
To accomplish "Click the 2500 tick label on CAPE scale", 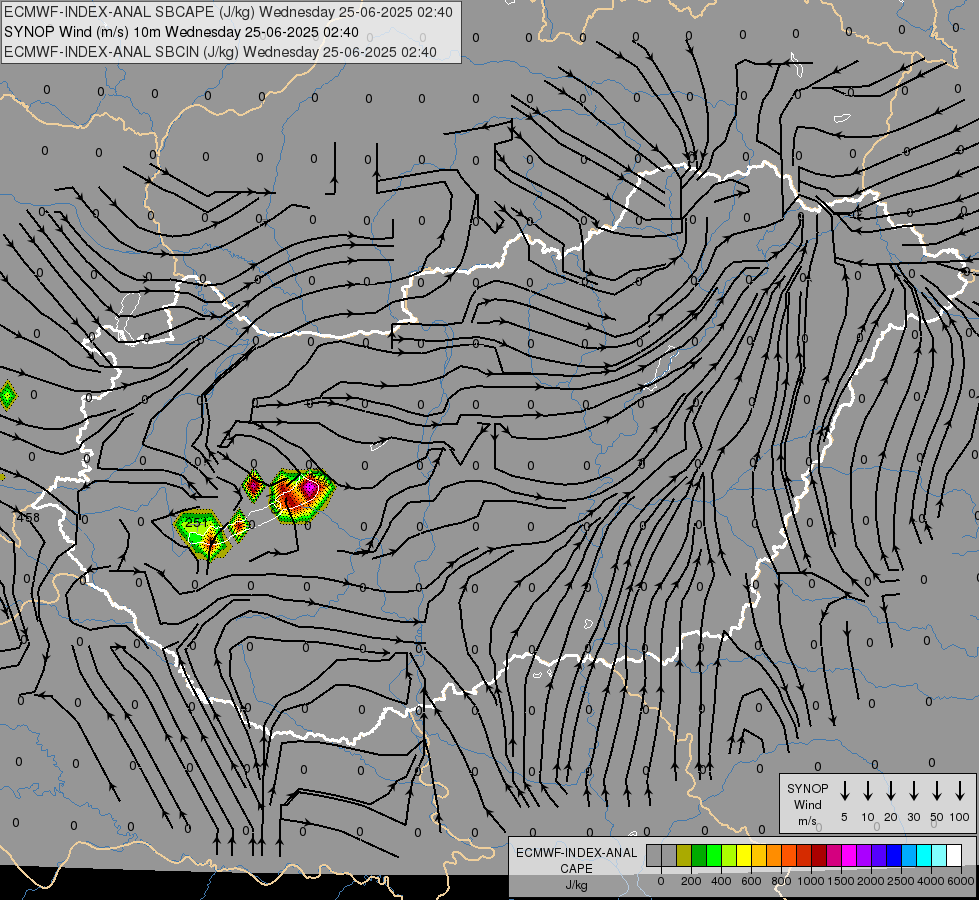I will 901,881.
